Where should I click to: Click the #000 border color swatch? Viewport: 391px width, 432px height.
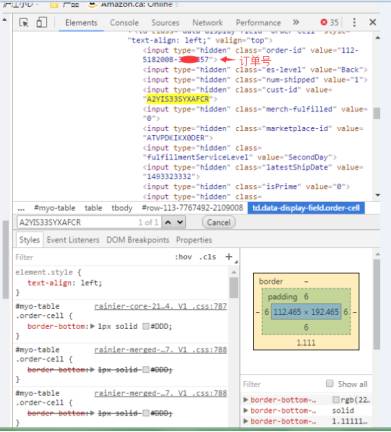145,326
